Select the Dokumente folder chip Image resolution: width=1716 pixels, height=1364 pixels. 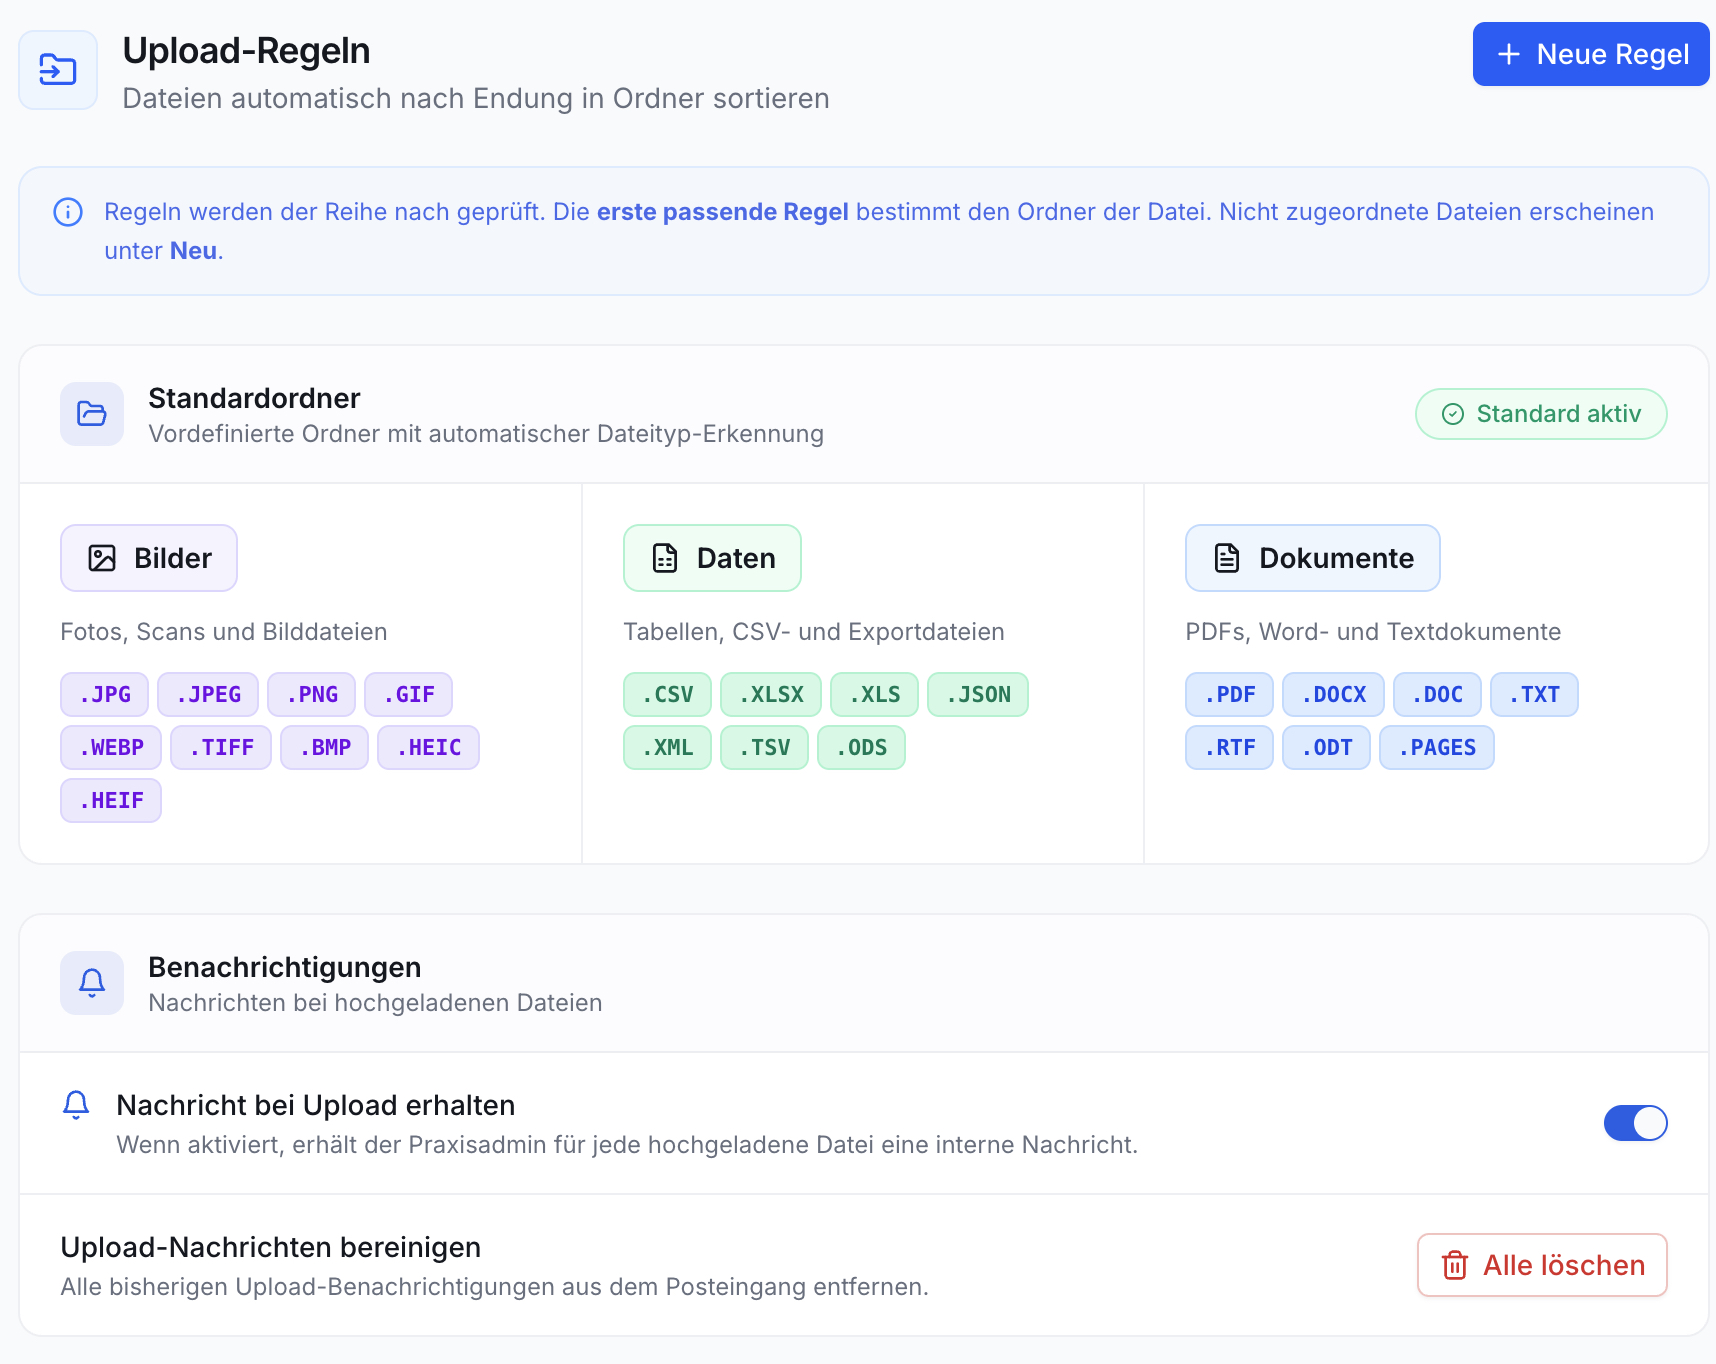click(x=1313, y=558)
